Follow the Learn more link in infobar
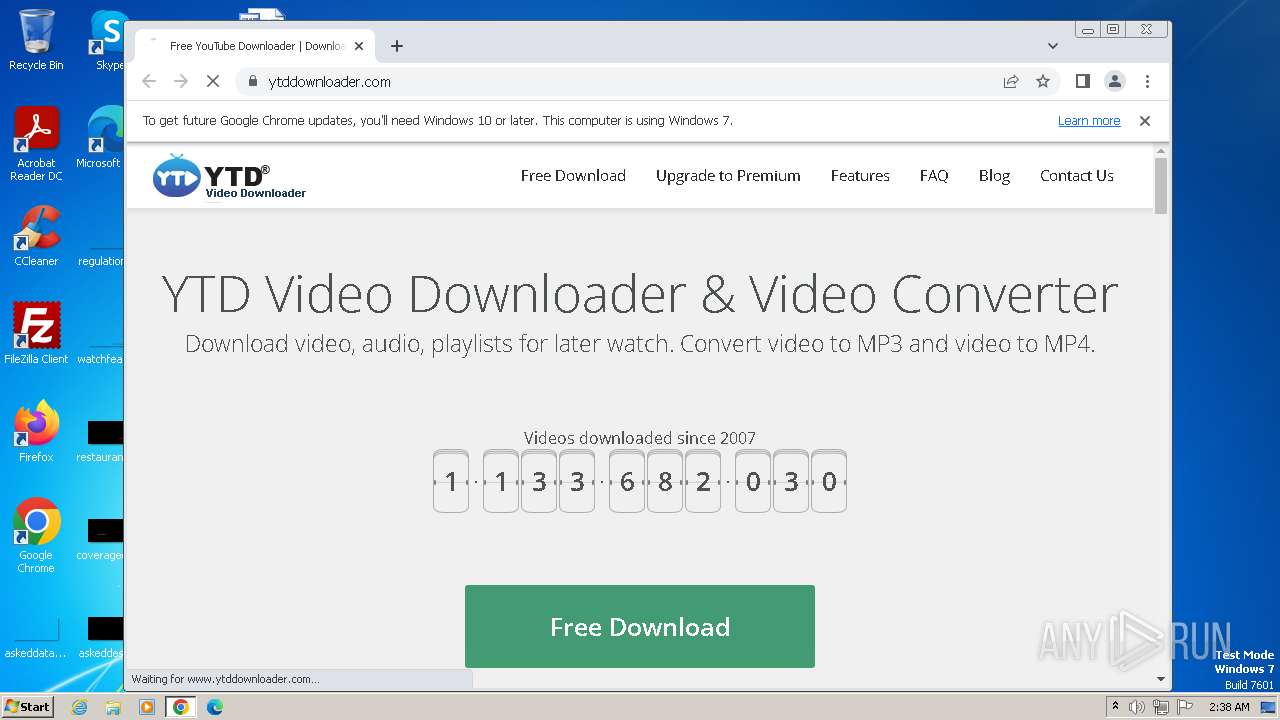 point(1089,121)
